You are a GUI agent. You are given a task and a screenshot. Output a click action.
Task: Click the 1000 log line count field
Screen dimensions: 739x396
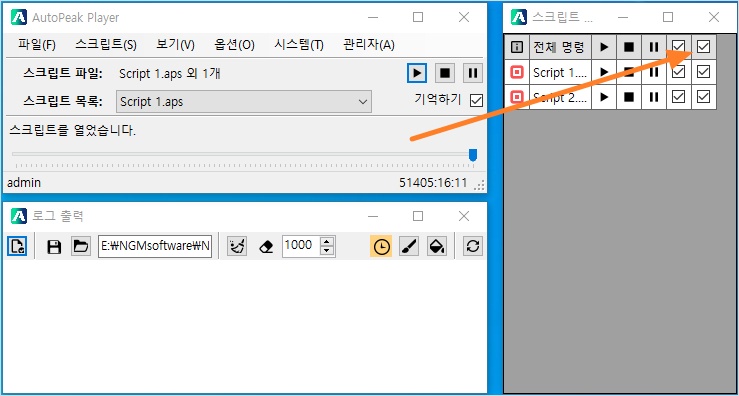pos(301,246)
